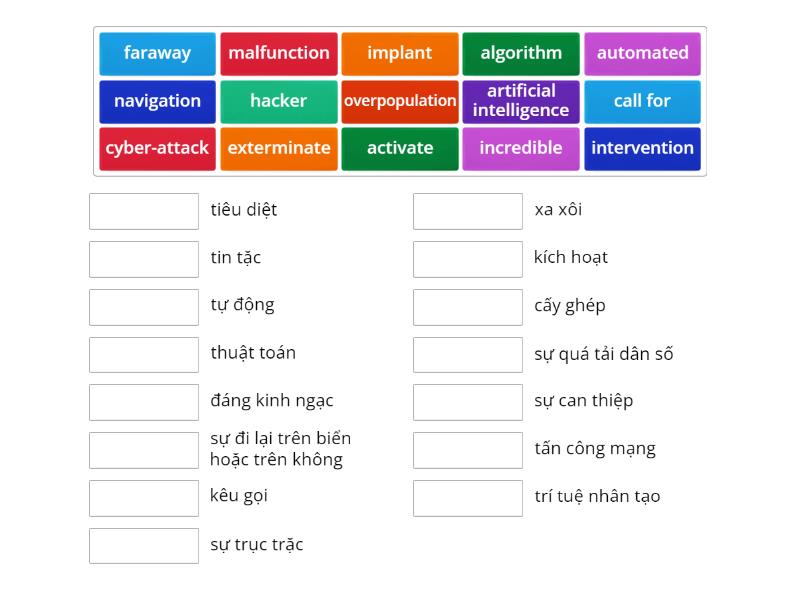The height and width of the screenshot is (600, 800).
Task: Pick the orange 'implant' tile
Action: (x=400, y=54)
